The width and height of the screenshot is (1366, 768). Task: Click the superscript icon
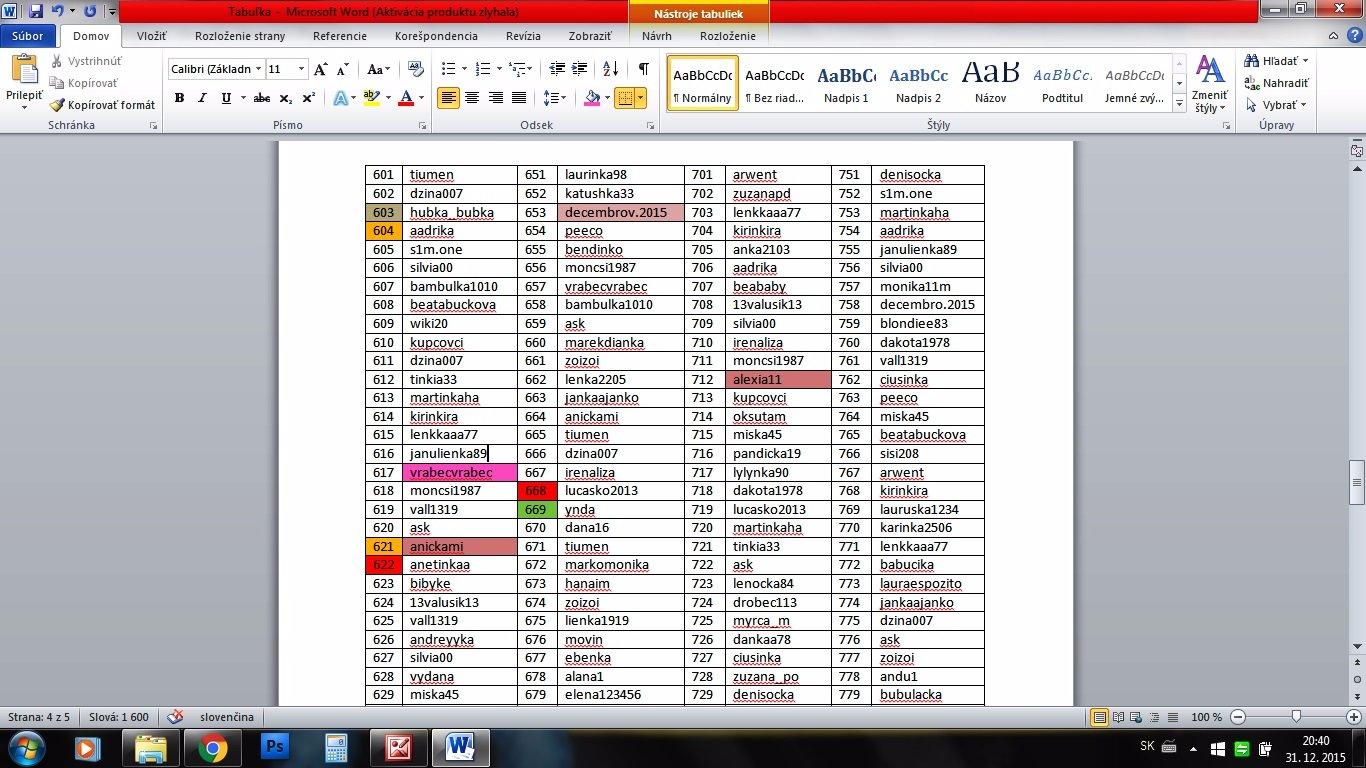pyautogui.click(x=309, y=98)
